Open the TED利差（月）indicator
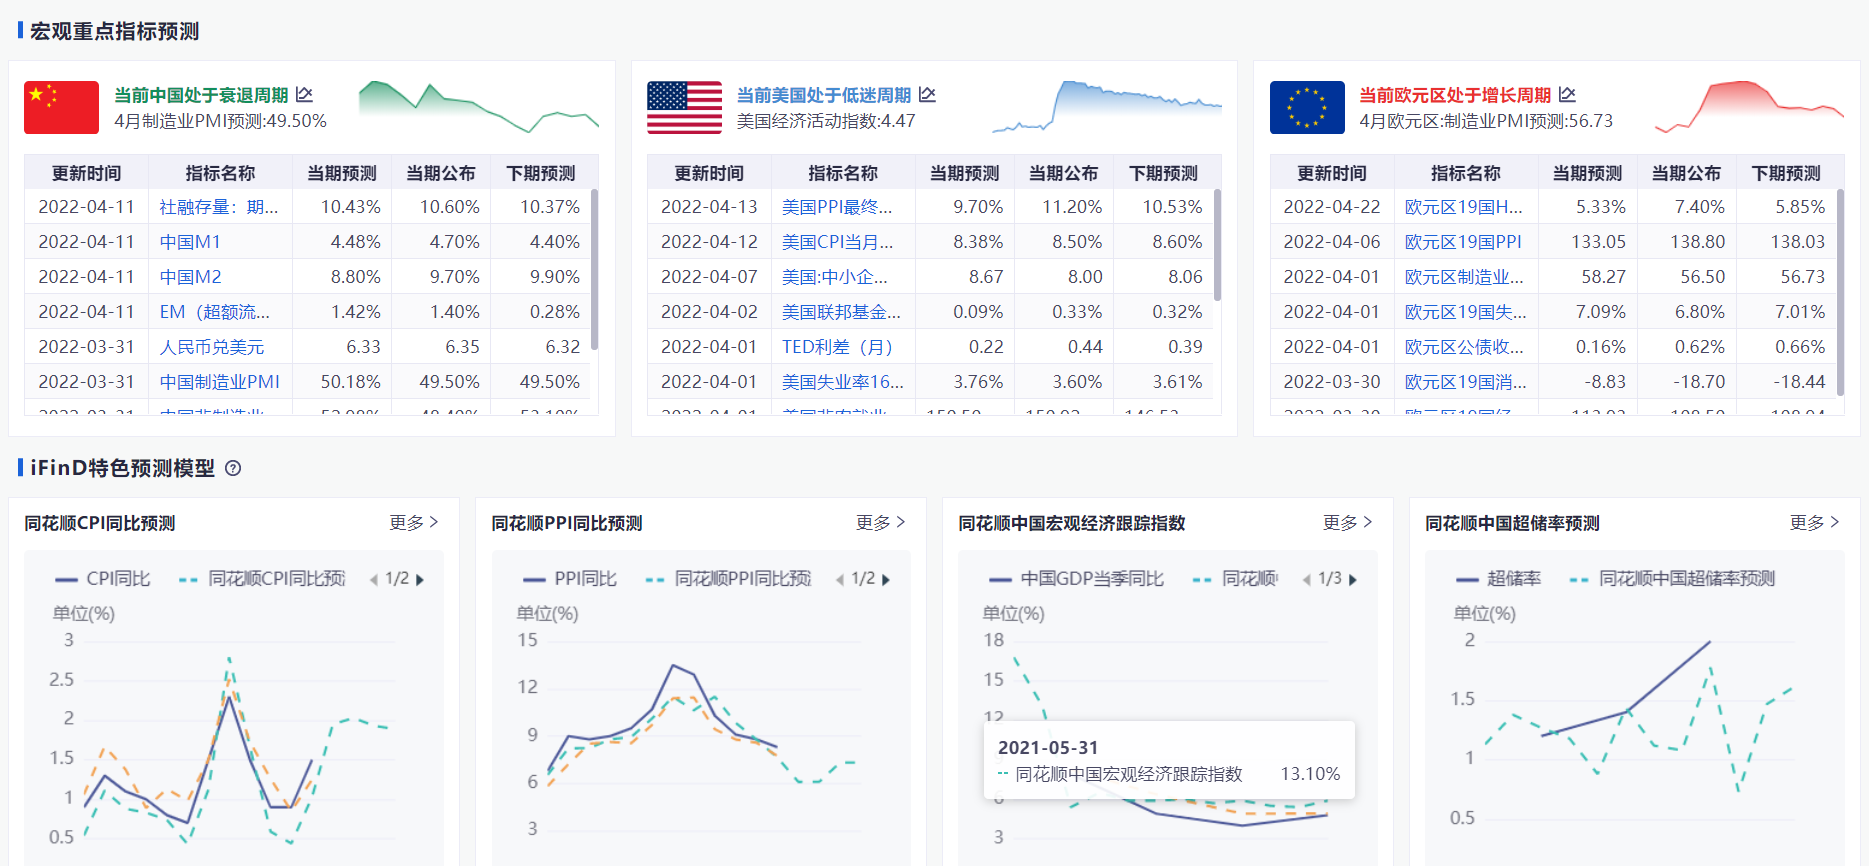The height and width of the screenshot is (866, 1869). coord(837,347)
